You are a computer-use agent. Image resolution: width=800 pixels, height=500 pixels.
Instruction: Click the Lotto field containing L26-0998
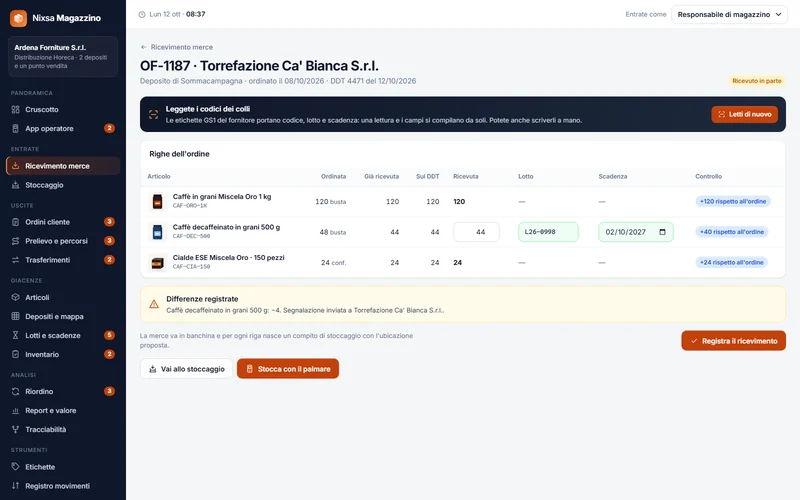(x=548, y=232)
